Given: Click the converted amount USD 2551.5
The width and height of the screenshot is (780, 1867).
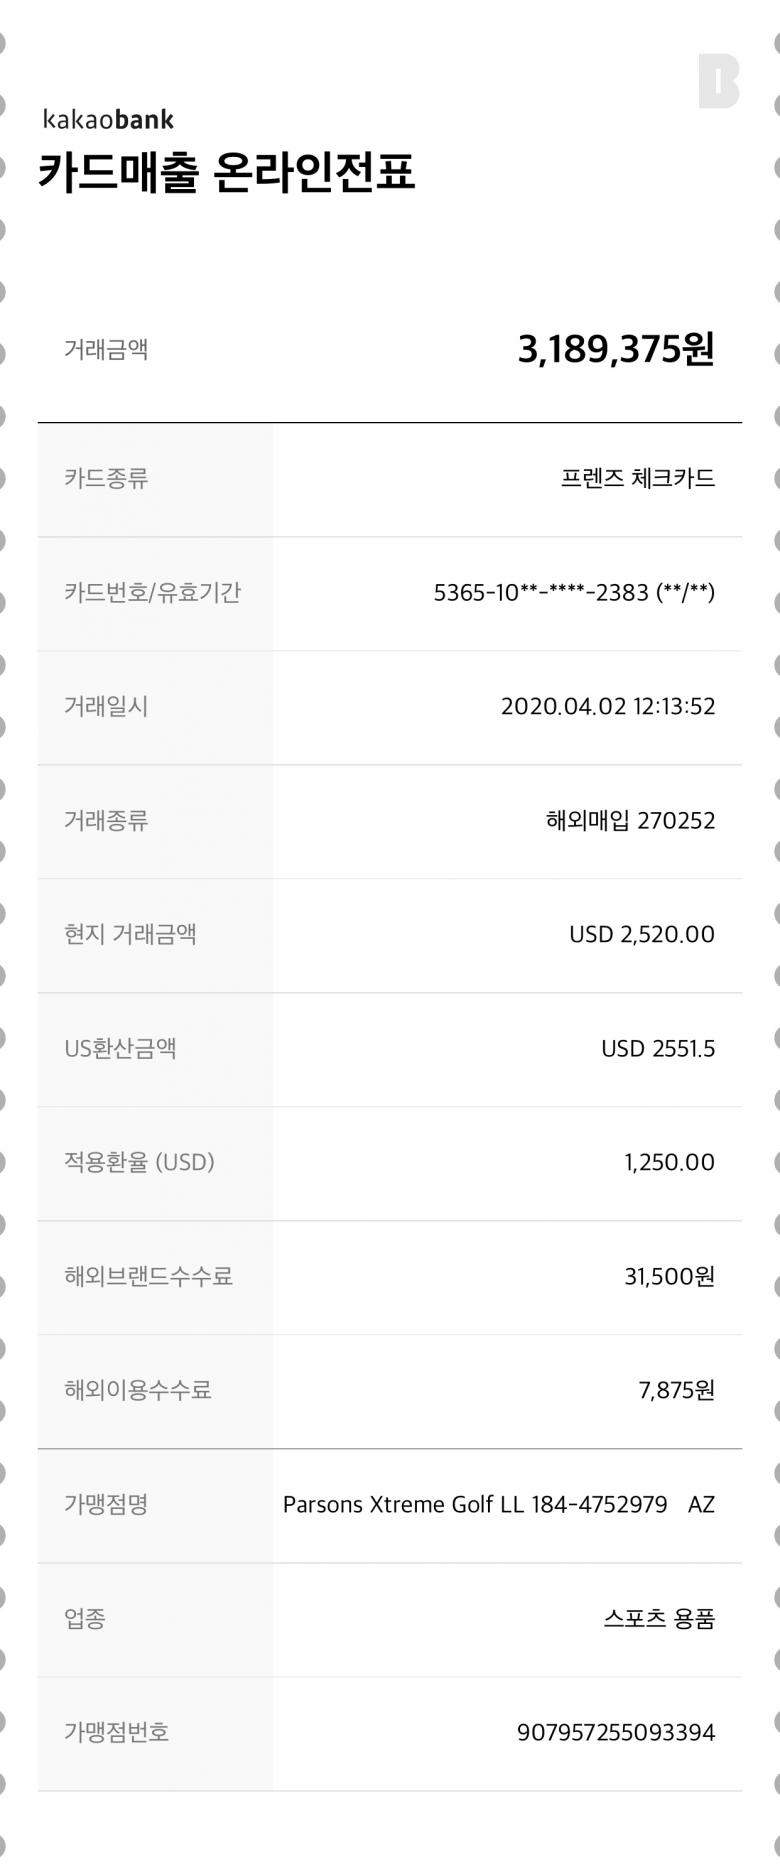Looking at the screenshot, I should pyautogui.click(x=658, y=1048).
